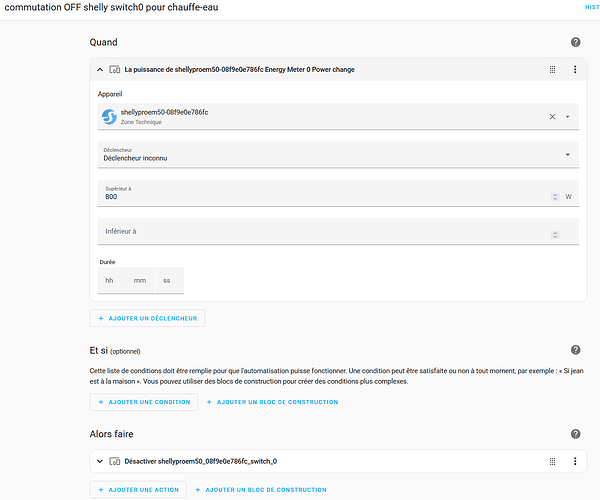
Task: Clear the shellyproem50 device selection
Action: point(552,117)
